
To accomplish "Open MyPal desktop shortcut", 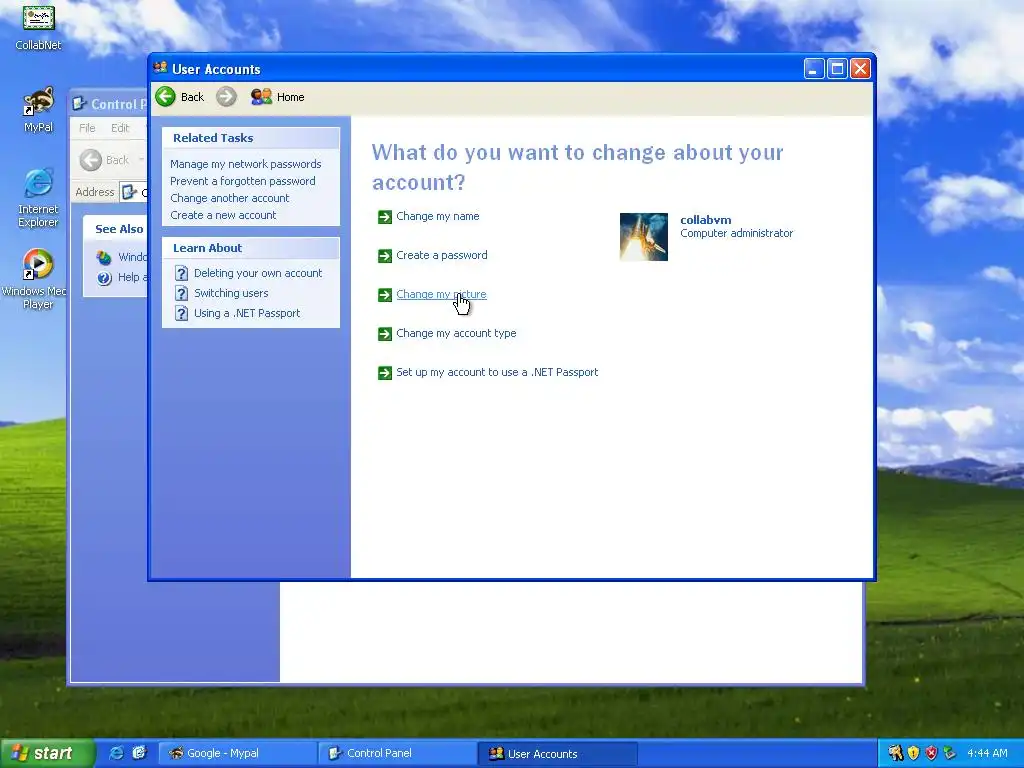I will 39,102.
